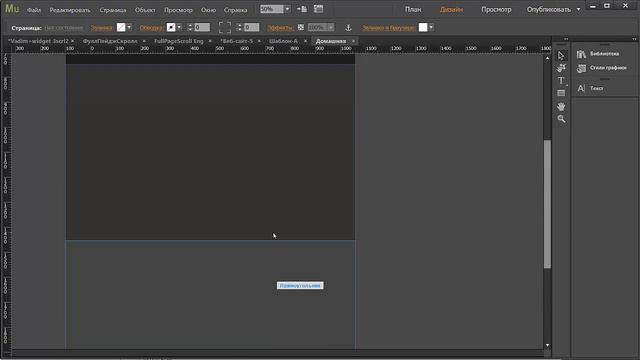The height and width of the screenshot is (360, 640).
Task: Open the browser fill dropdown arrow
Action: pyautogui.click(x=431, y=27)
